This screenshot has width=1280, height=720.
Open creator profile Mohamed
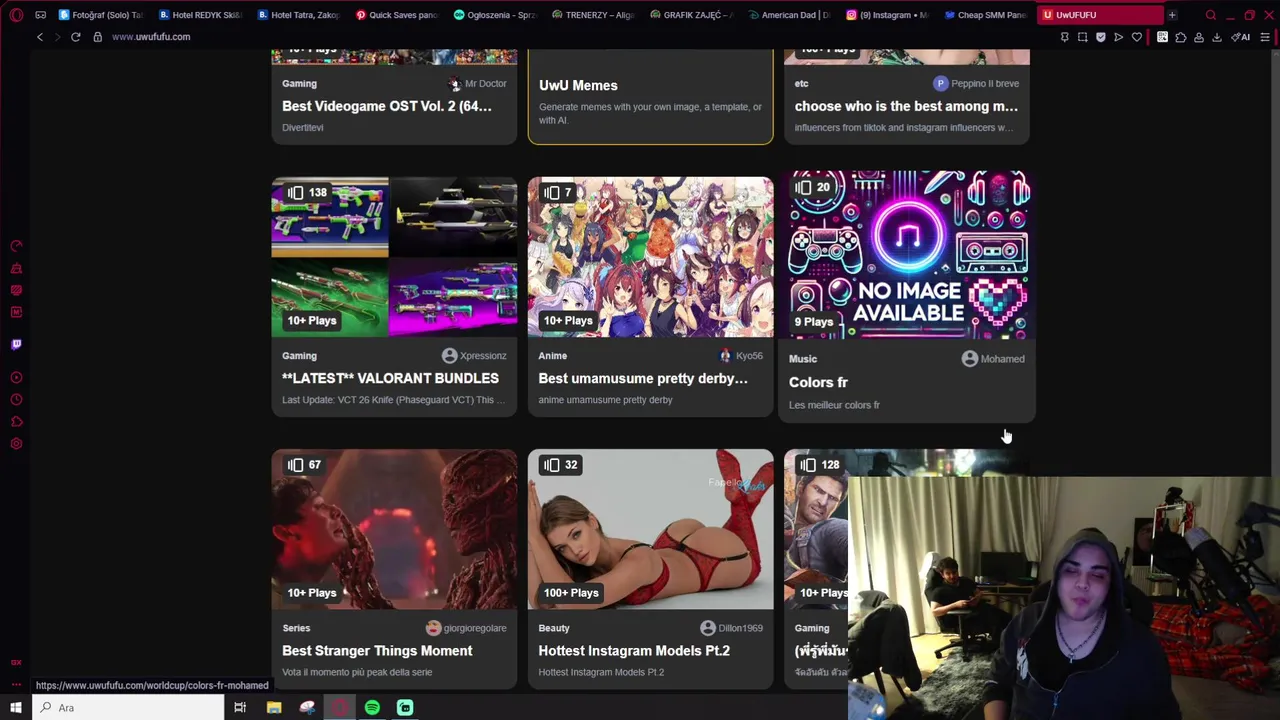click(x=993, y=359)
